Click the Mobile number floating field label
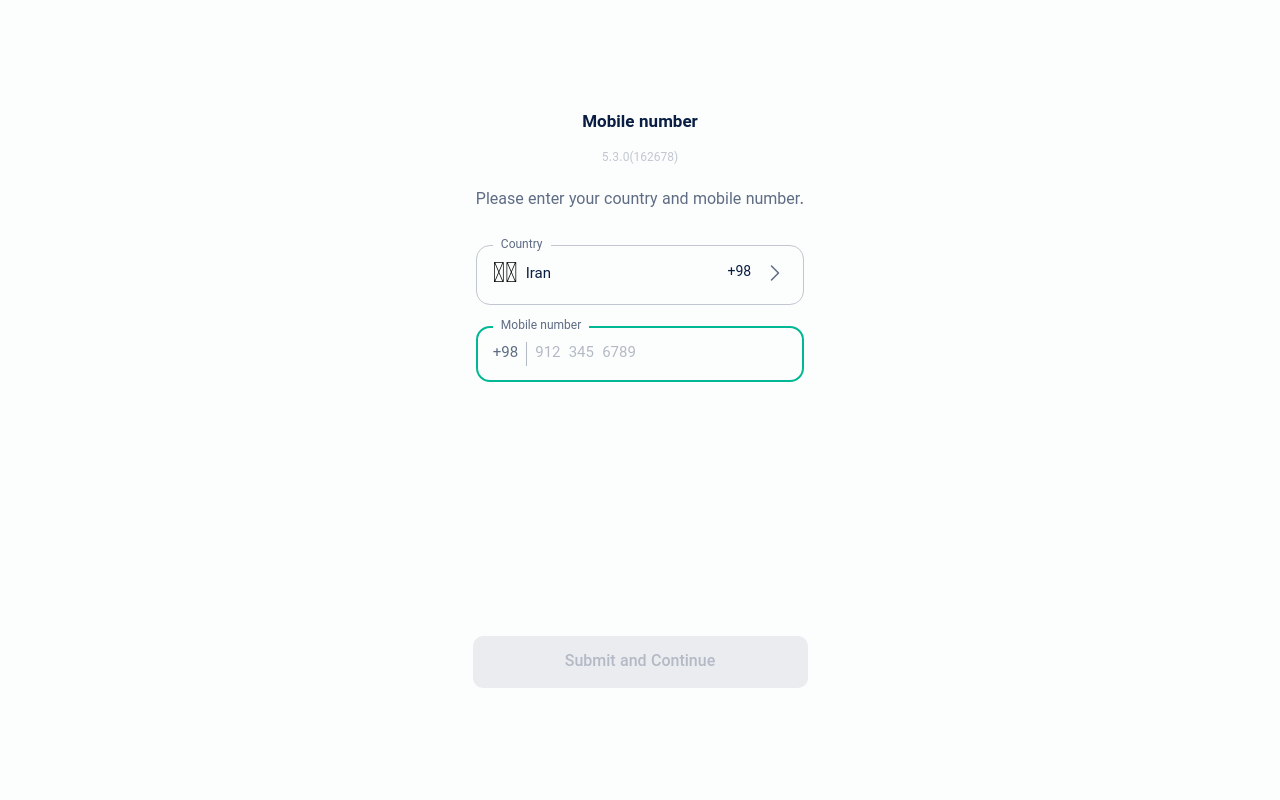 point(541,325)
